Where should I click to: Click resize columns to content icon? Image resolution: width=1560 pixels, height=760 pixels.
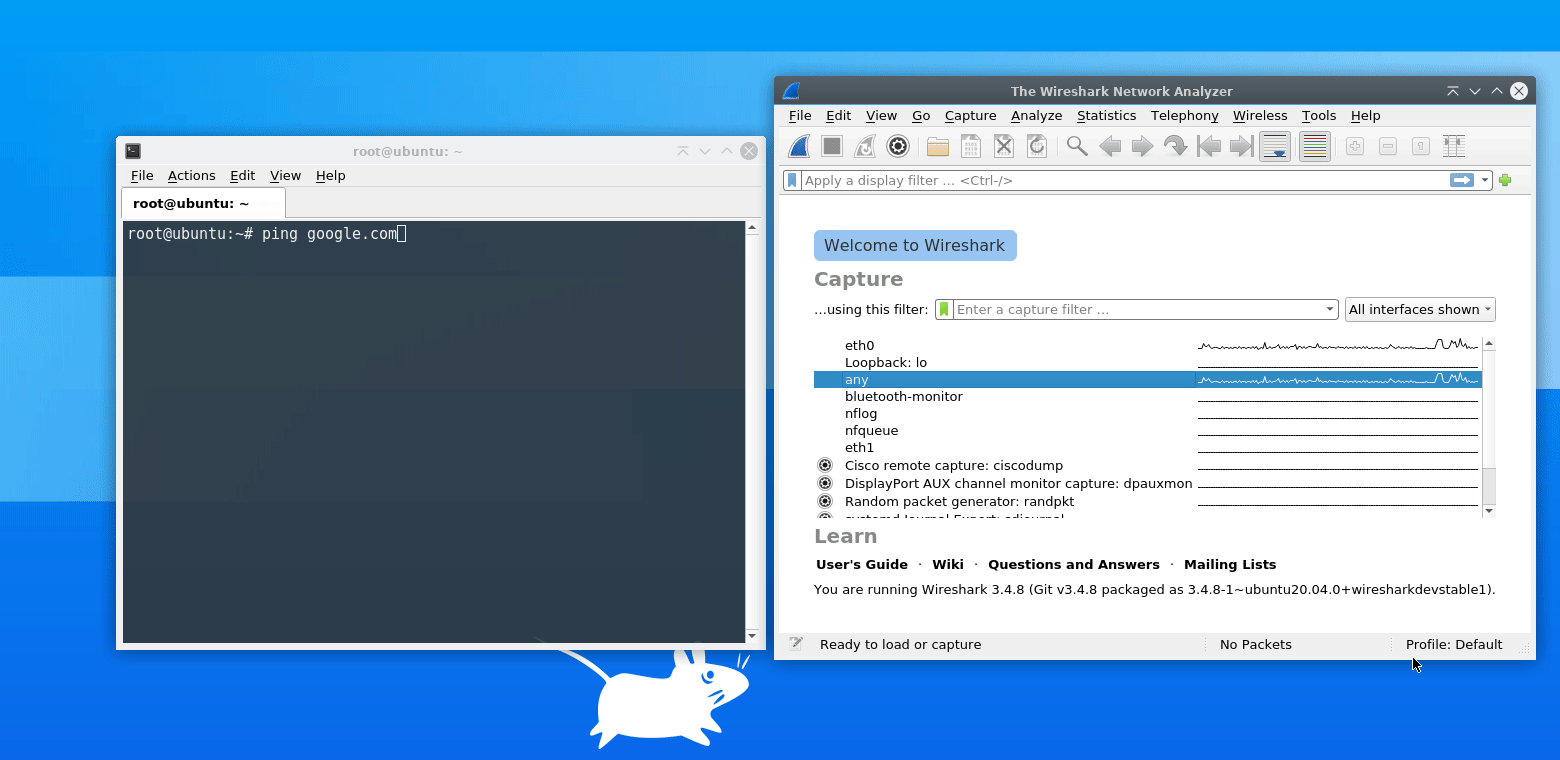click(1454, 147)
